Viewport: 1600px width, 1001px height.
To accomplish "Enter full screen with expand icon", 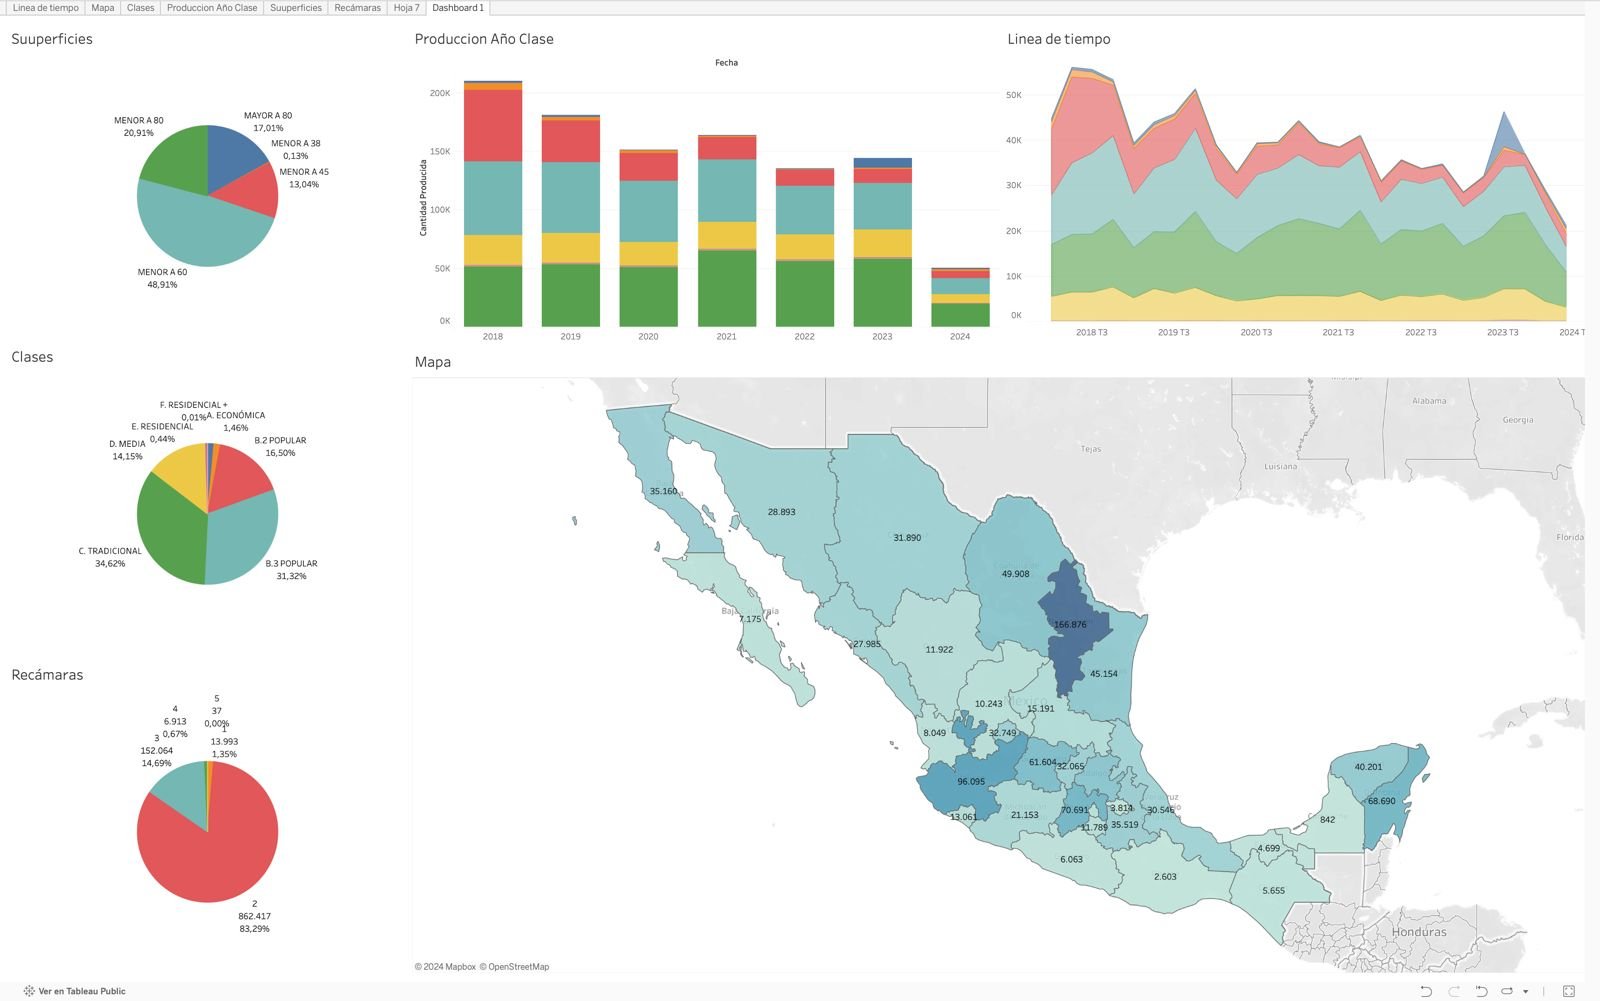I will [x=1569, y=991].
